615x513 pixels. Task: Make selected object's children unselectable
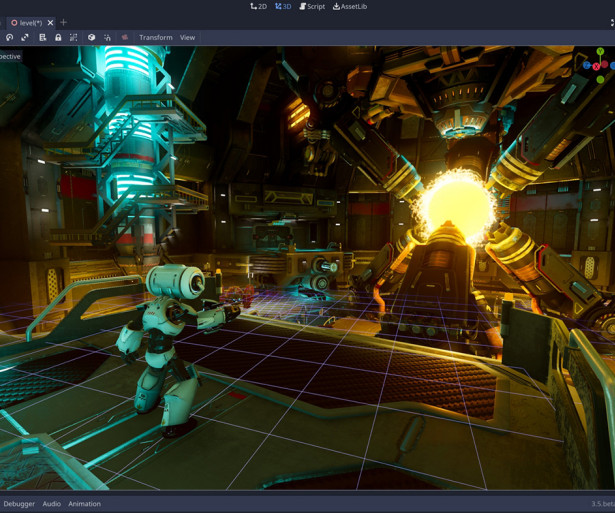[73, 37]
